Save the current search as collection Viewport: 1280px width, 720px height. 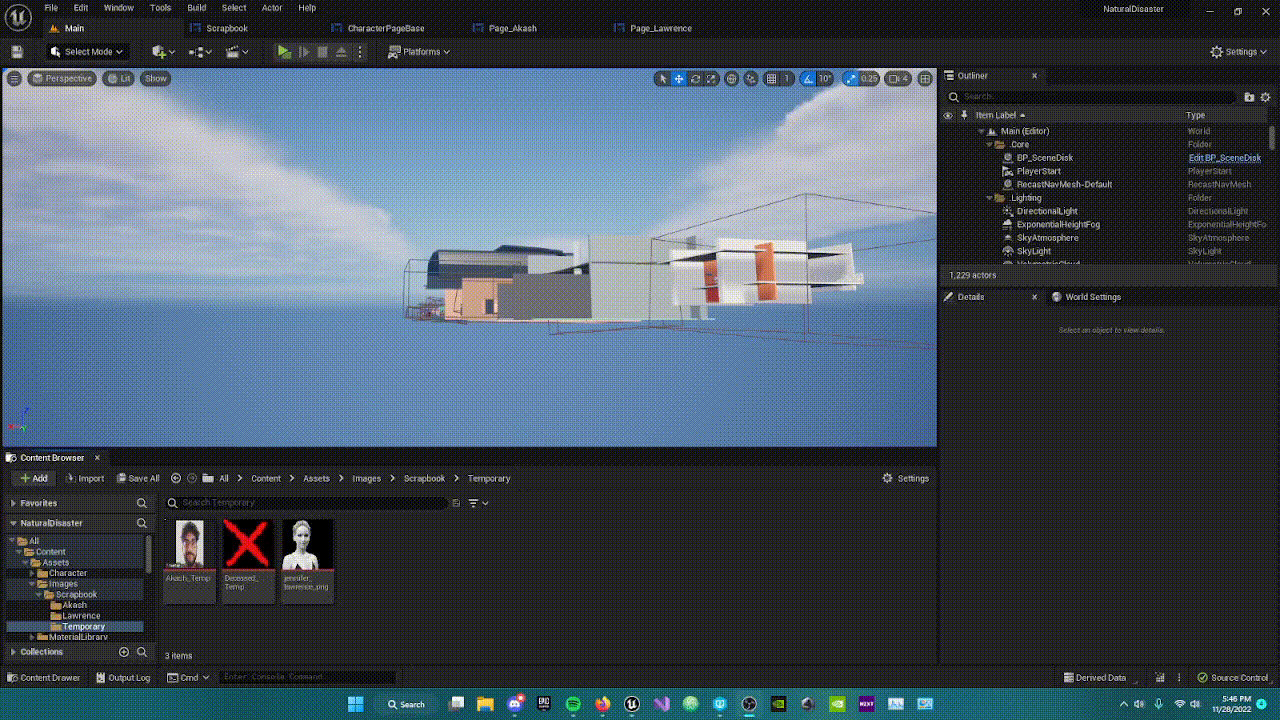(456, 503)
